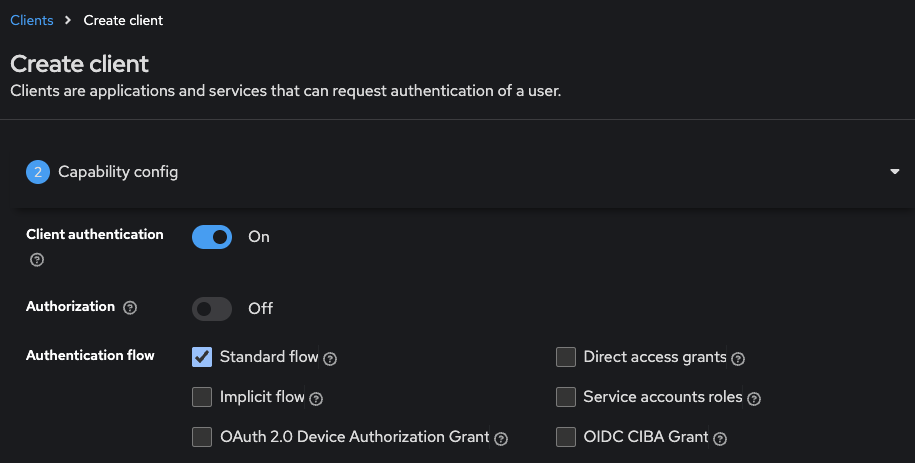Open the Implicit flow help icon
915x463 pixels.
pyautogui.click(x=316, y=398)
